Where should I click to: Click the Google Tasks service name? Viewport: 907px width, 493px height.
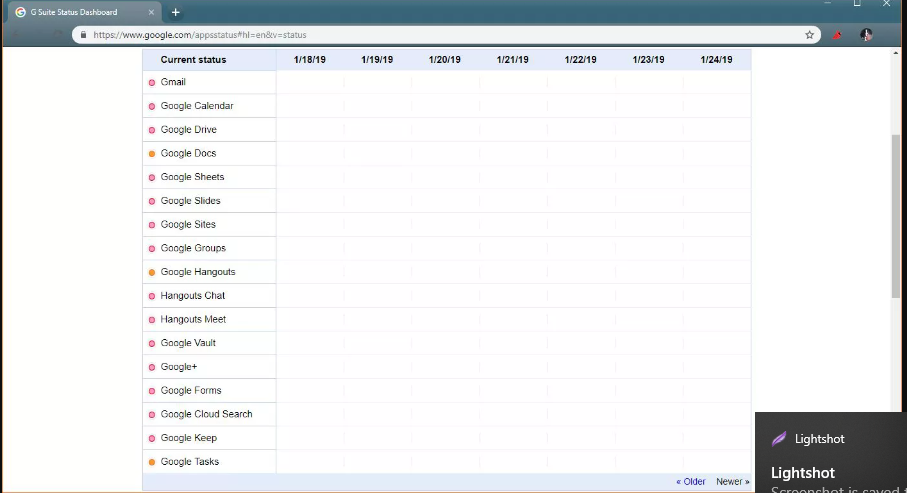point(190,462)
